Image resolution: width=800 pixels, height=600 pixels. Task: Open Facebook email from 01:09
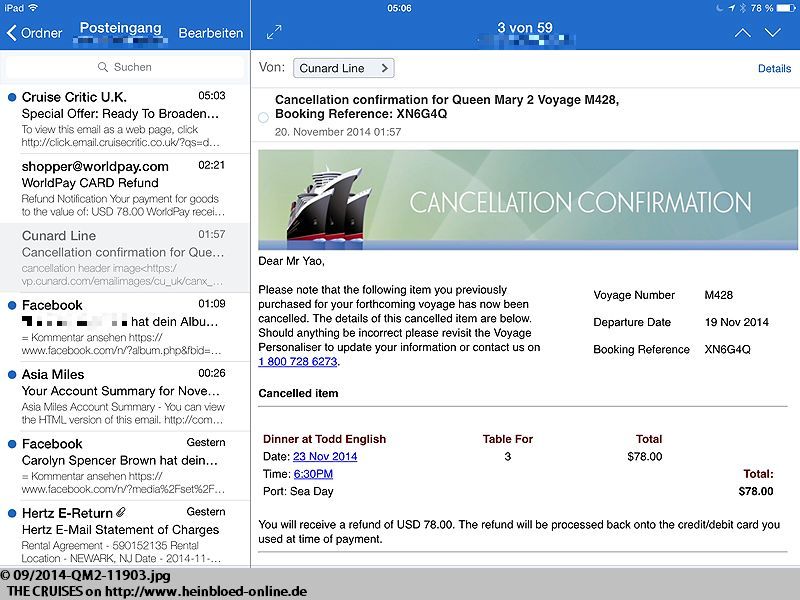[125, 327]
